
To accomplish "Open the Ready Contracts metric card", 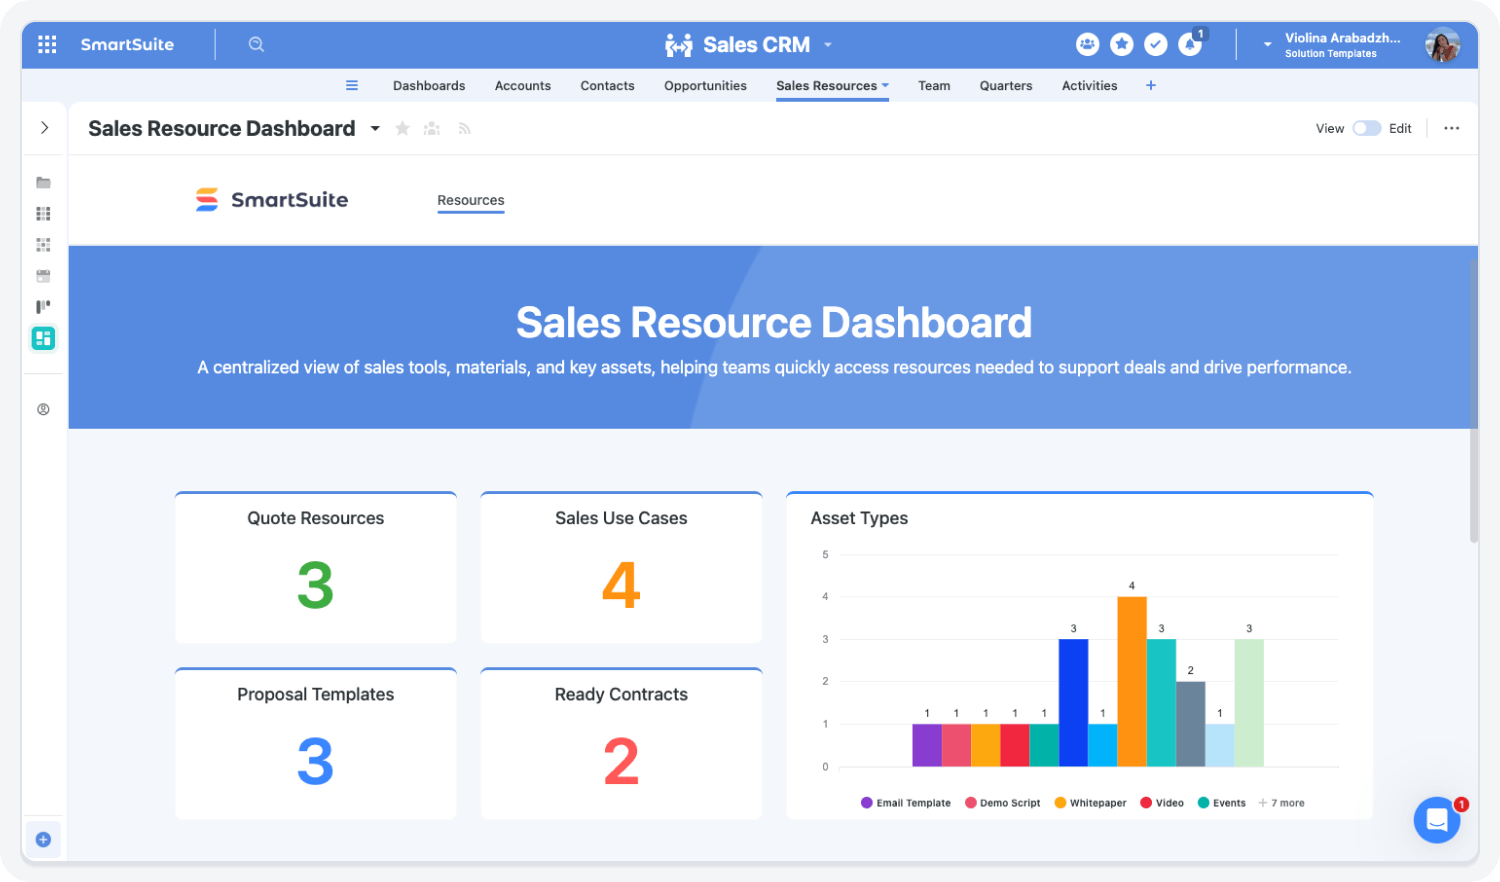I will tap(621, 744).
